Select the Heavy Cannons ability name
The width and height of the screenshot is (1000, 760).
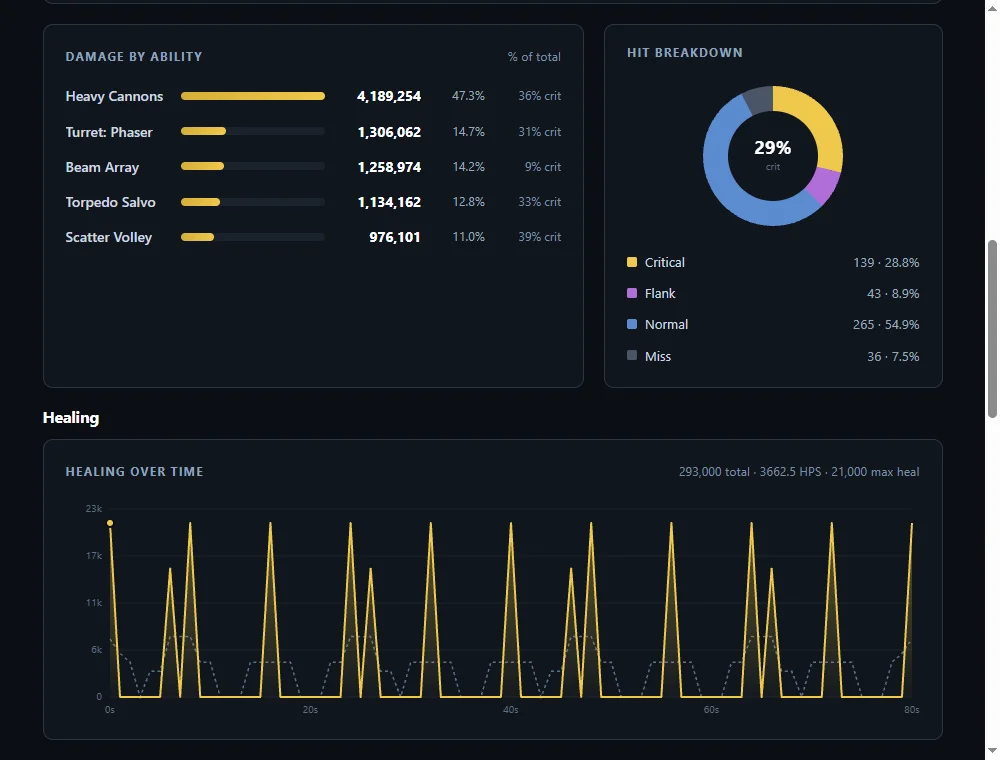tap(114, 96)
